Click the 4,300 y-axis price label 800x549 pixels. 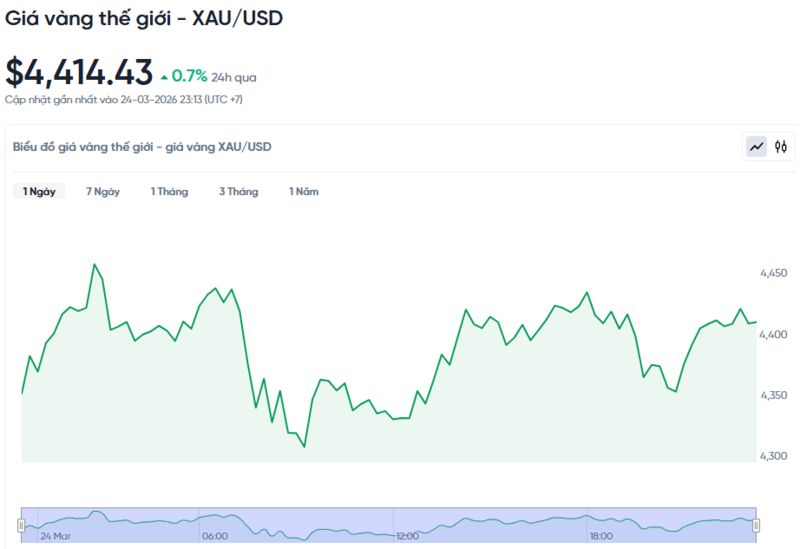773,456
